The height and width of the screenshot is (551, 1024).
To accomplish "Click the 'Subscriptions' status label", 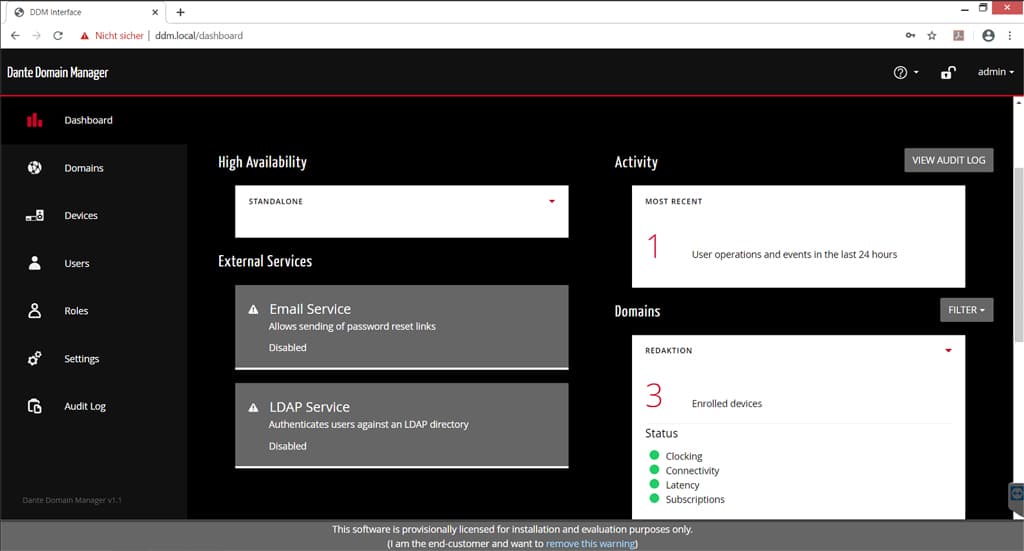I will [x=695, y=499].
